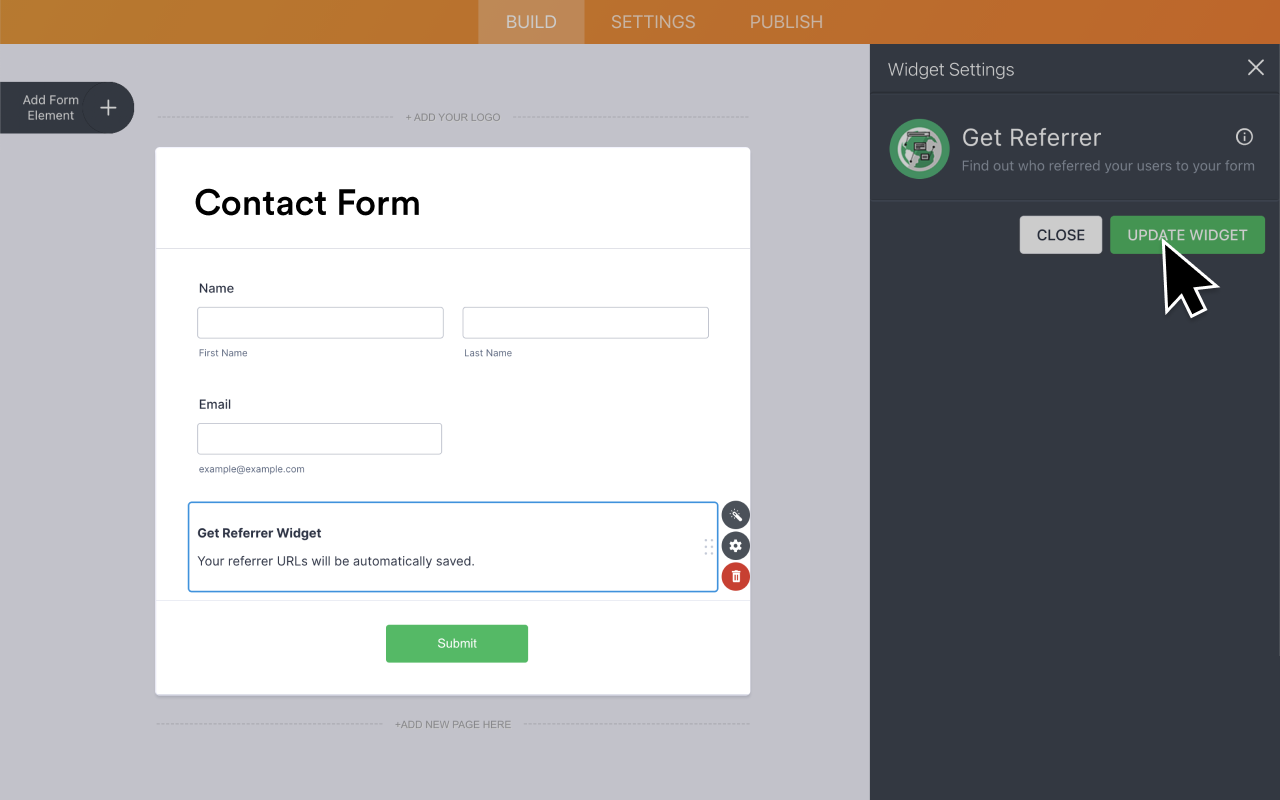1280x800 pixels.
Task: Select the BUILD tab
Action: [x=530, y=21]
